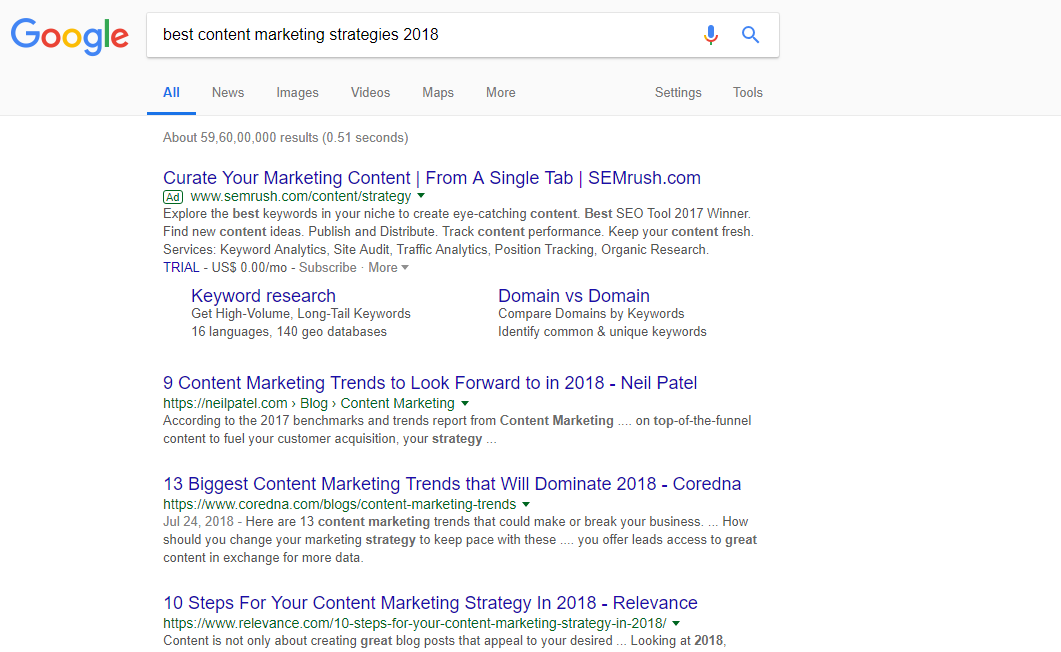Viewport: 1061px width, 652px height.
Task: Click the relevance.com green URL text
Action: tap(415, 624)
